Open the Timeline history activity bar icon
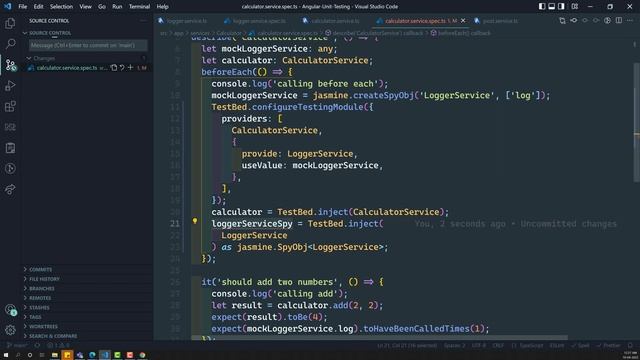 (x=10, y=169)
